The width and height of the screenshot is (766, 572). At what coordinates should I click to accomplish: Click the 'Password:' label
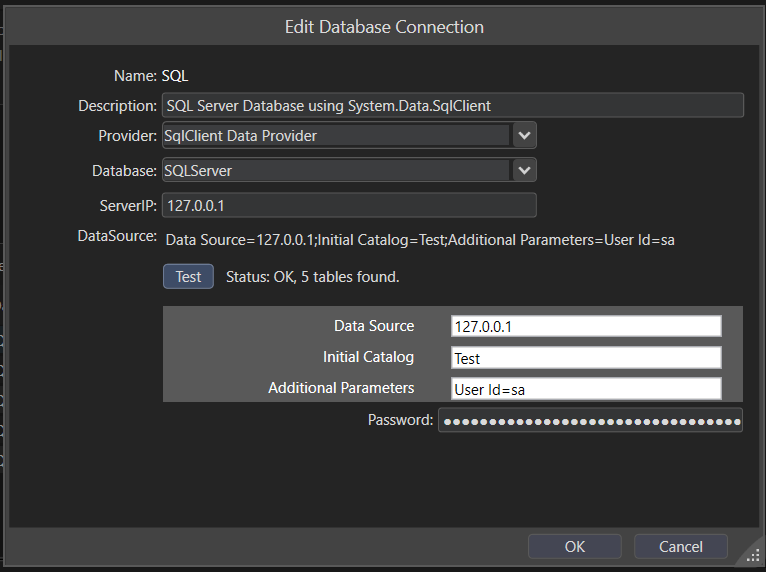click(x=401, y=420)
